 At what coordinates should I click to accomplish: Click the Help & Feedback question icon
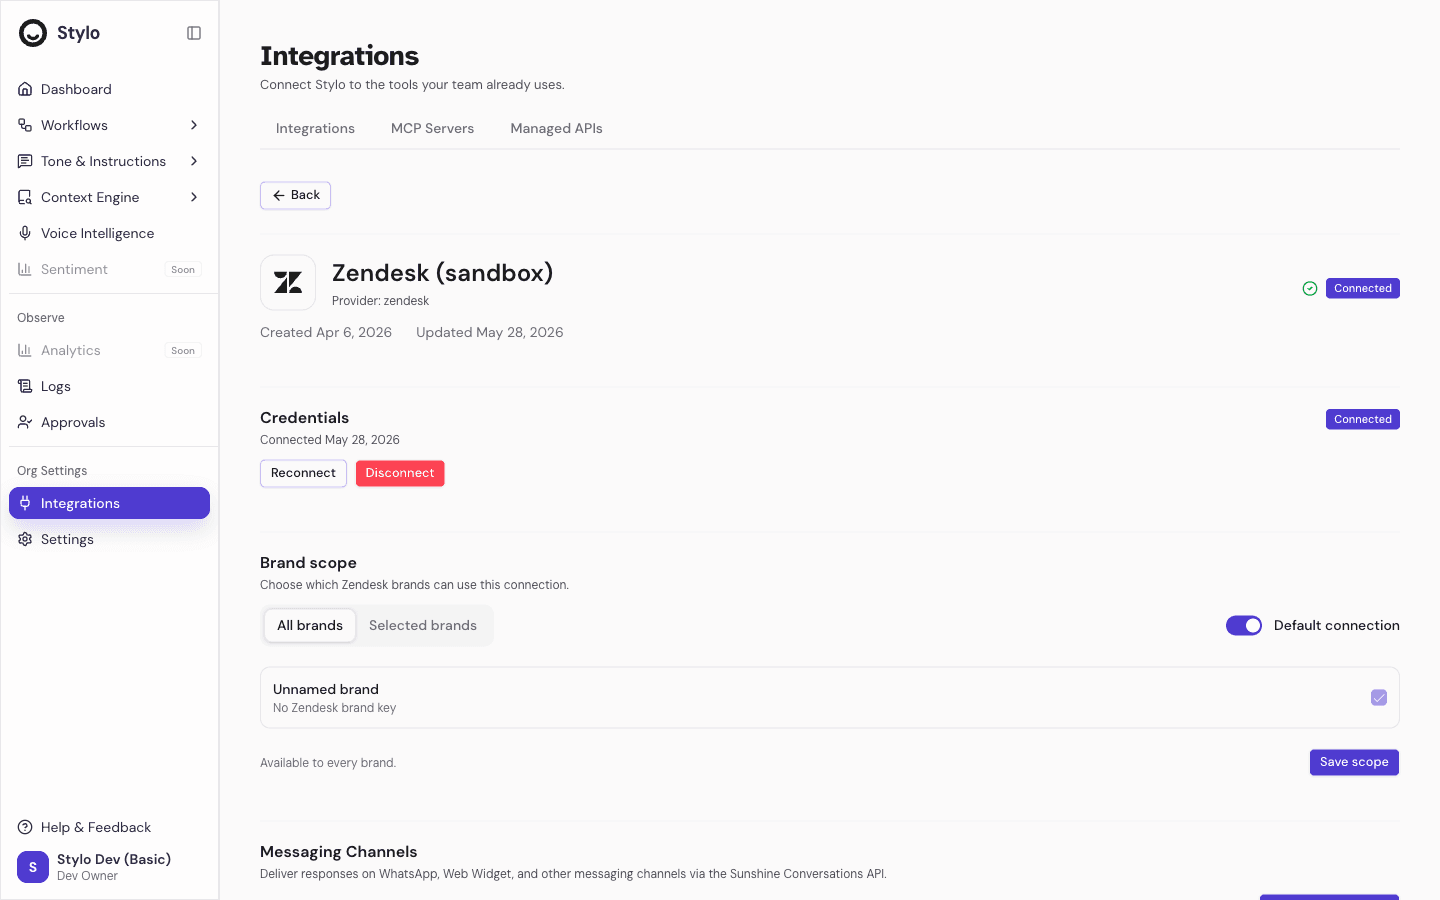pos(25,827)
